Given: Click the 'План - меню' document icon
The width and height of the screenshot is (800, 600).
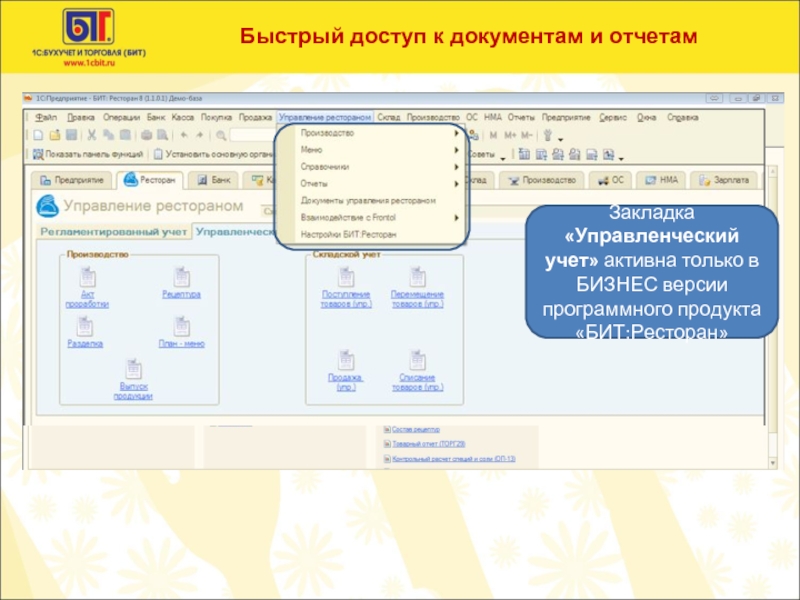Looking at the screenshot, I should click(x=181, y=327).
